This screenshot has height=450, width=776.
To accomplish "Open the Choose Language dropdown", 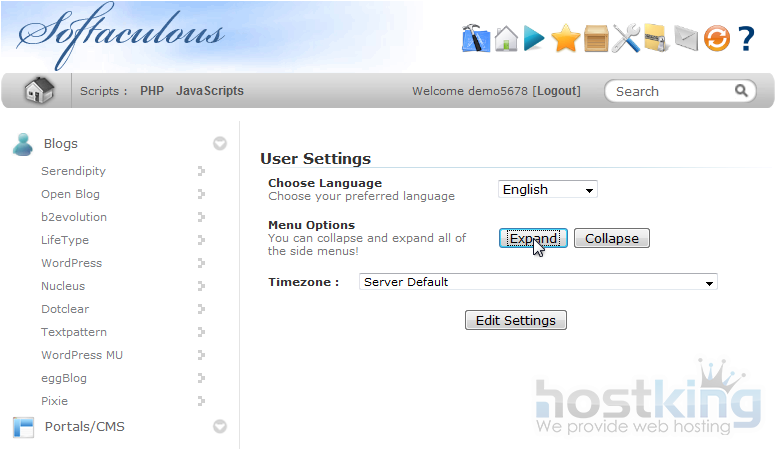I will click(x=547, y=189).
